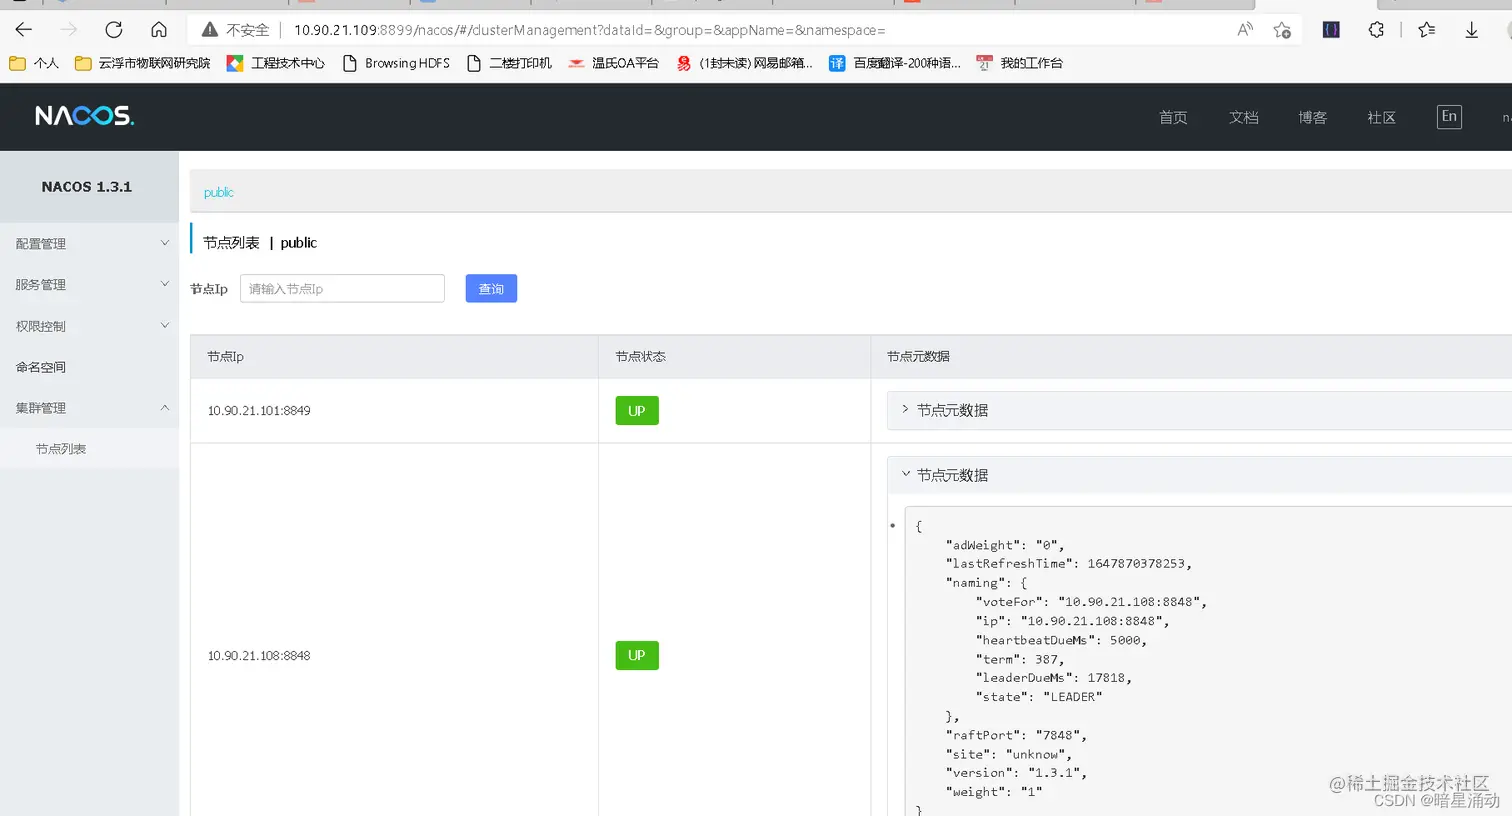
Task: Click the "raftPort": "7848" metadata line
Action: click(x=1016, y=735)
